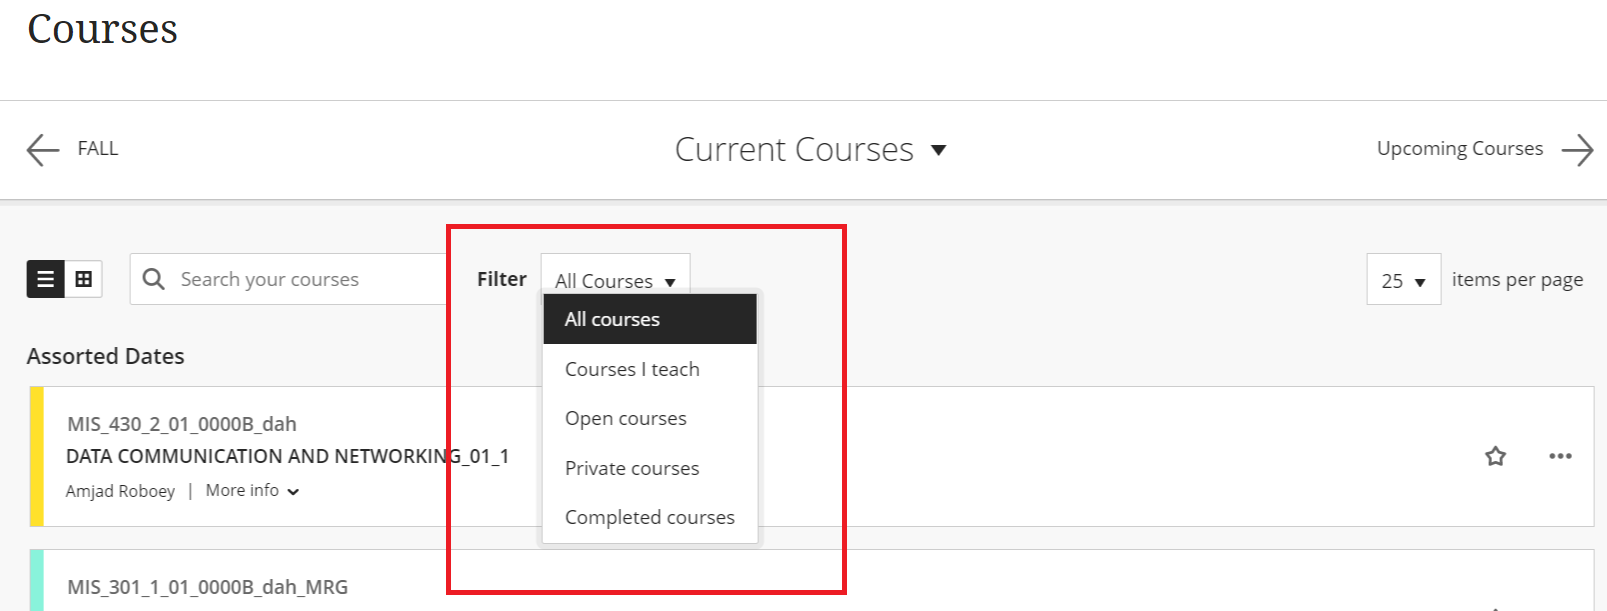This screenshot has width=1607, height=611.
Task: Expand More info for Amjad Roboey's course
Action: (x=252, y=491)
